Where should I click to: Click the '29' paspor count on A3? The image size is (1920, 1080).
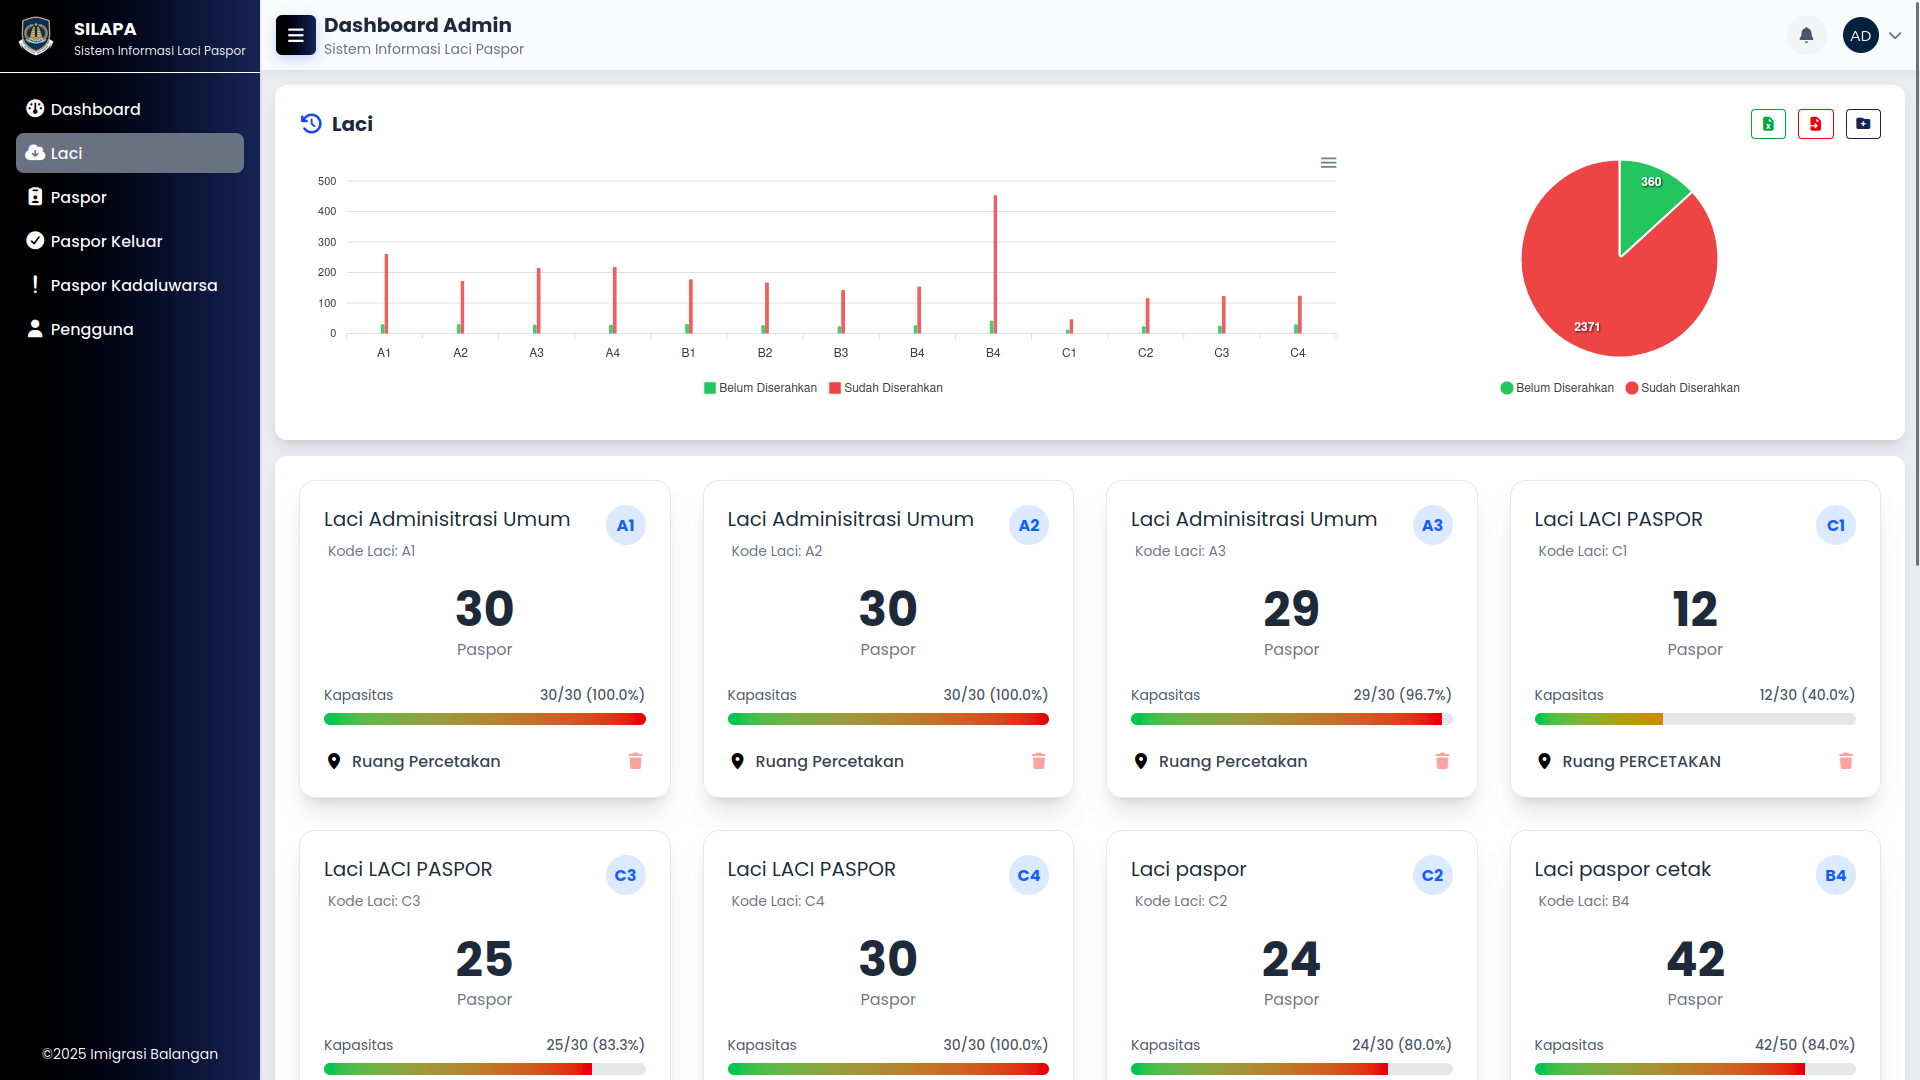[x=1292, y=609]
